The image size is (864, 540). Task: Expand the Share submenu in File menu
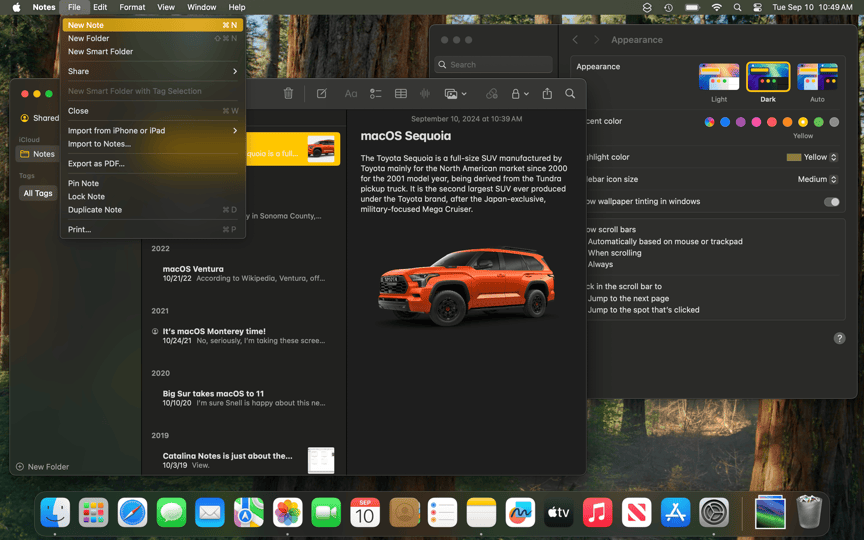pos(153,71)
